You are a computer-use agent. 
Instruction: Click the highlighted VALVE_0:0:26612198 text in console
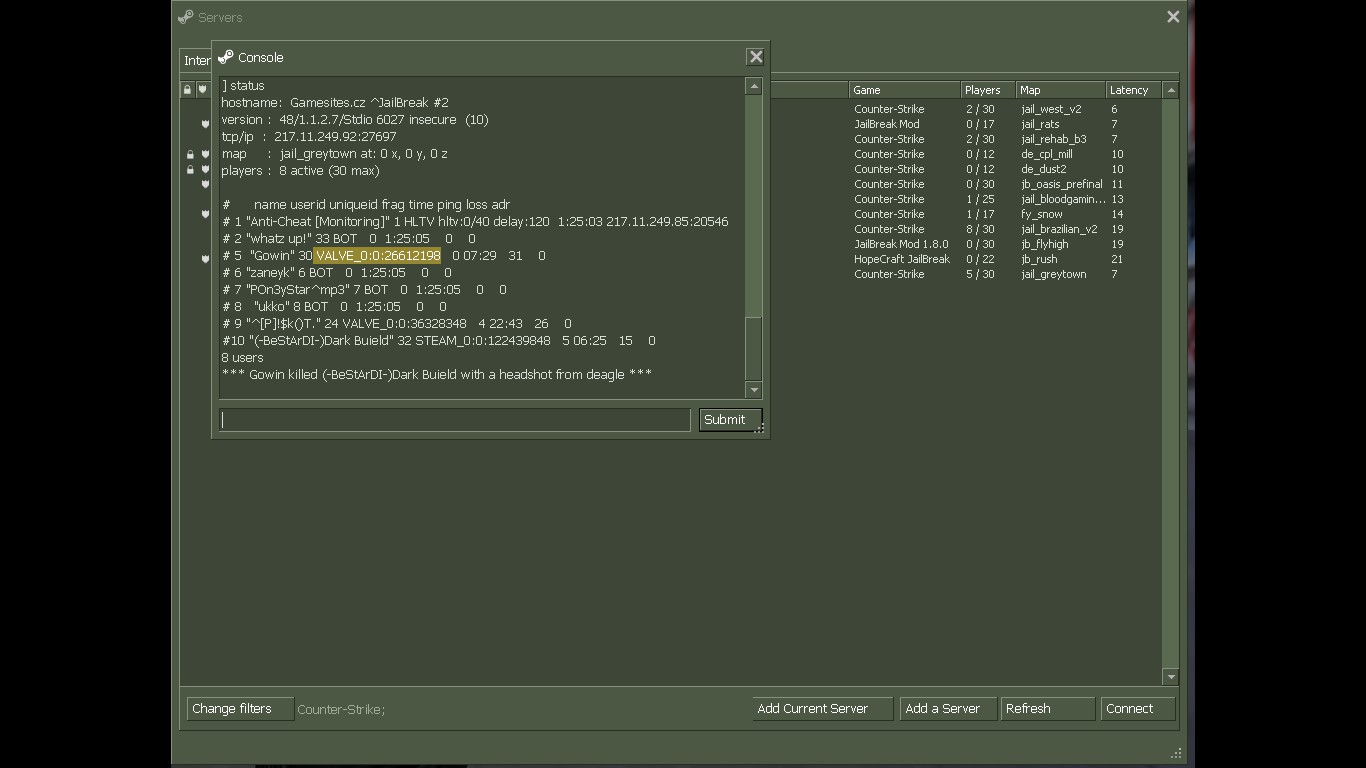(x=378, y=256)
